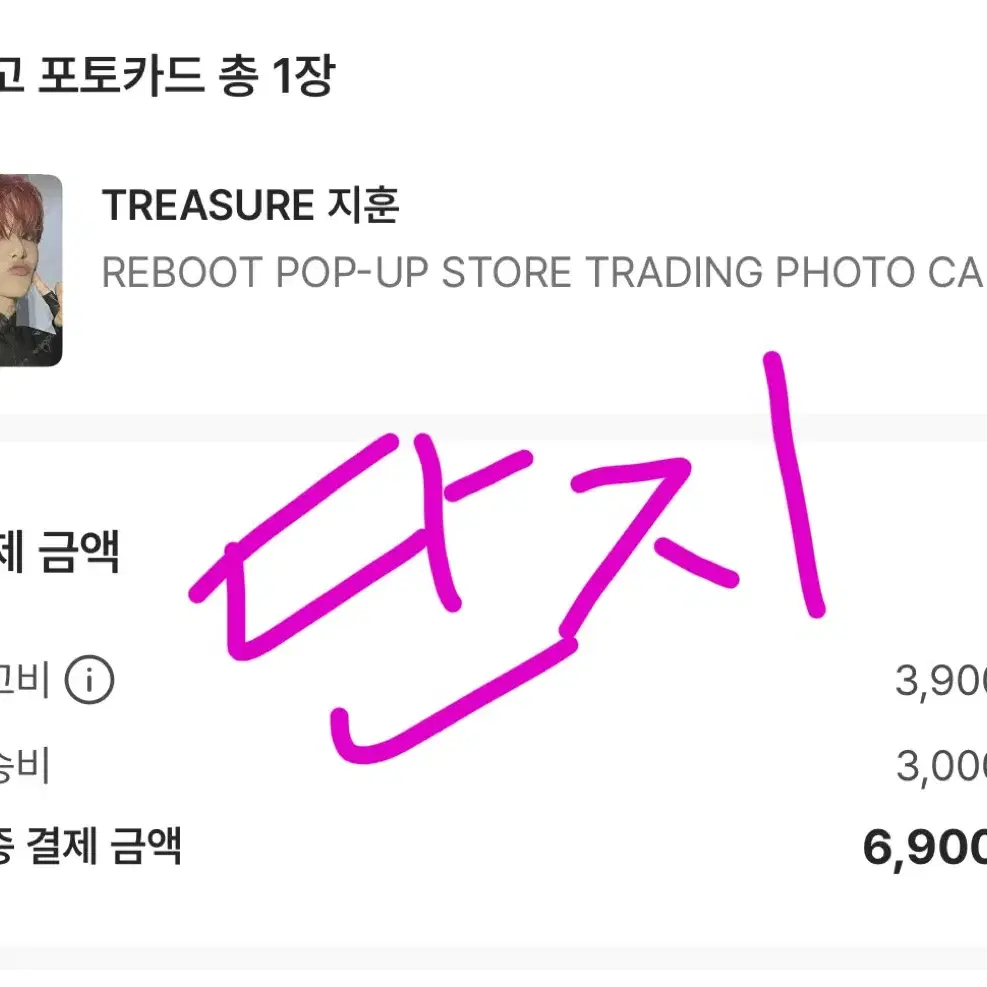Click the 결제 금액 section heading
Image resolution: width=987 pixels, height=987 pixels.
(x=60, y=551)
